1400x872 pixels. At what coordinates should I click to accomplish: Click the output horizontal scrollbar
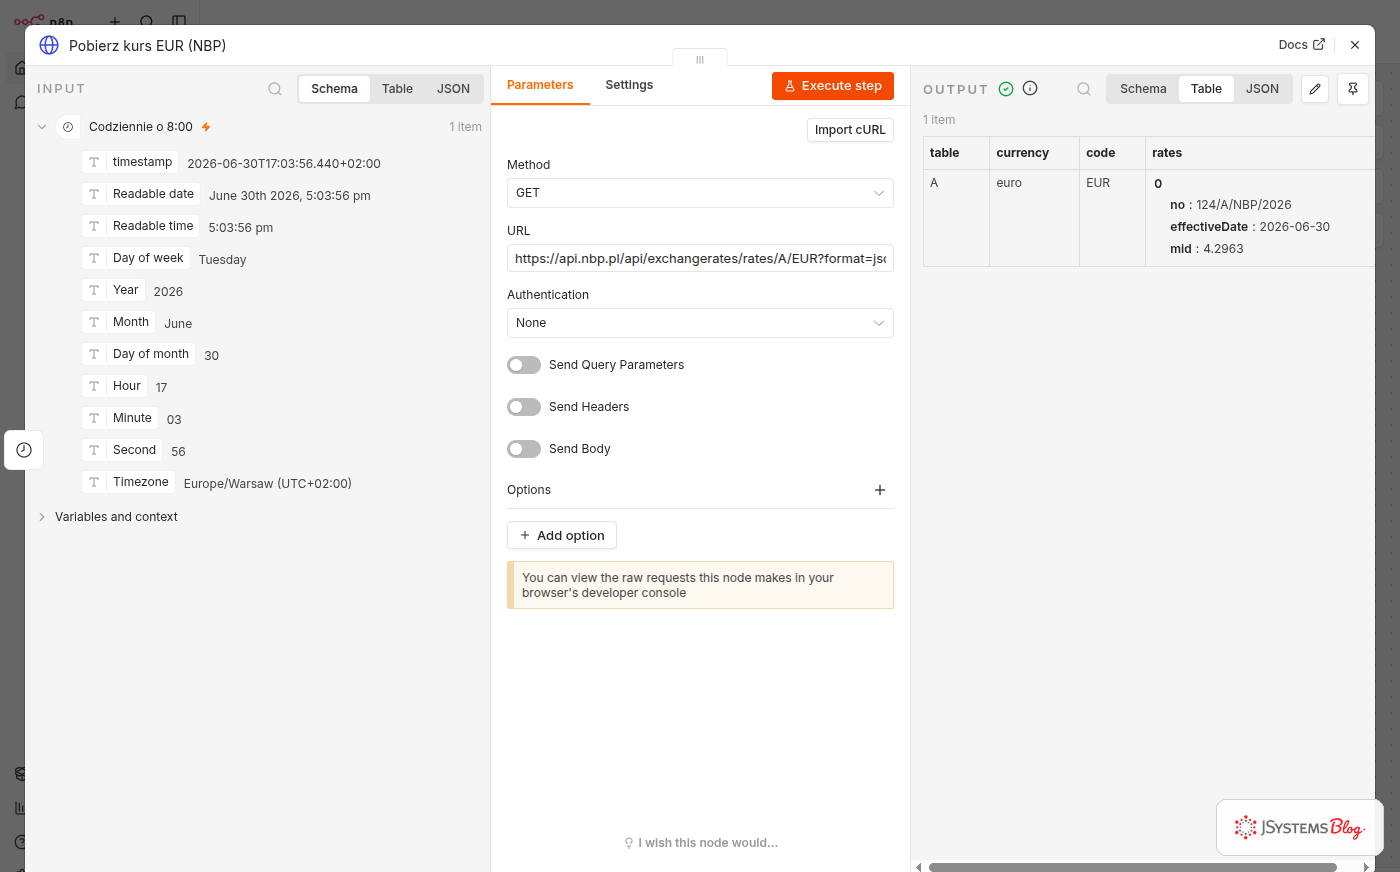[x=1133, y=867]
